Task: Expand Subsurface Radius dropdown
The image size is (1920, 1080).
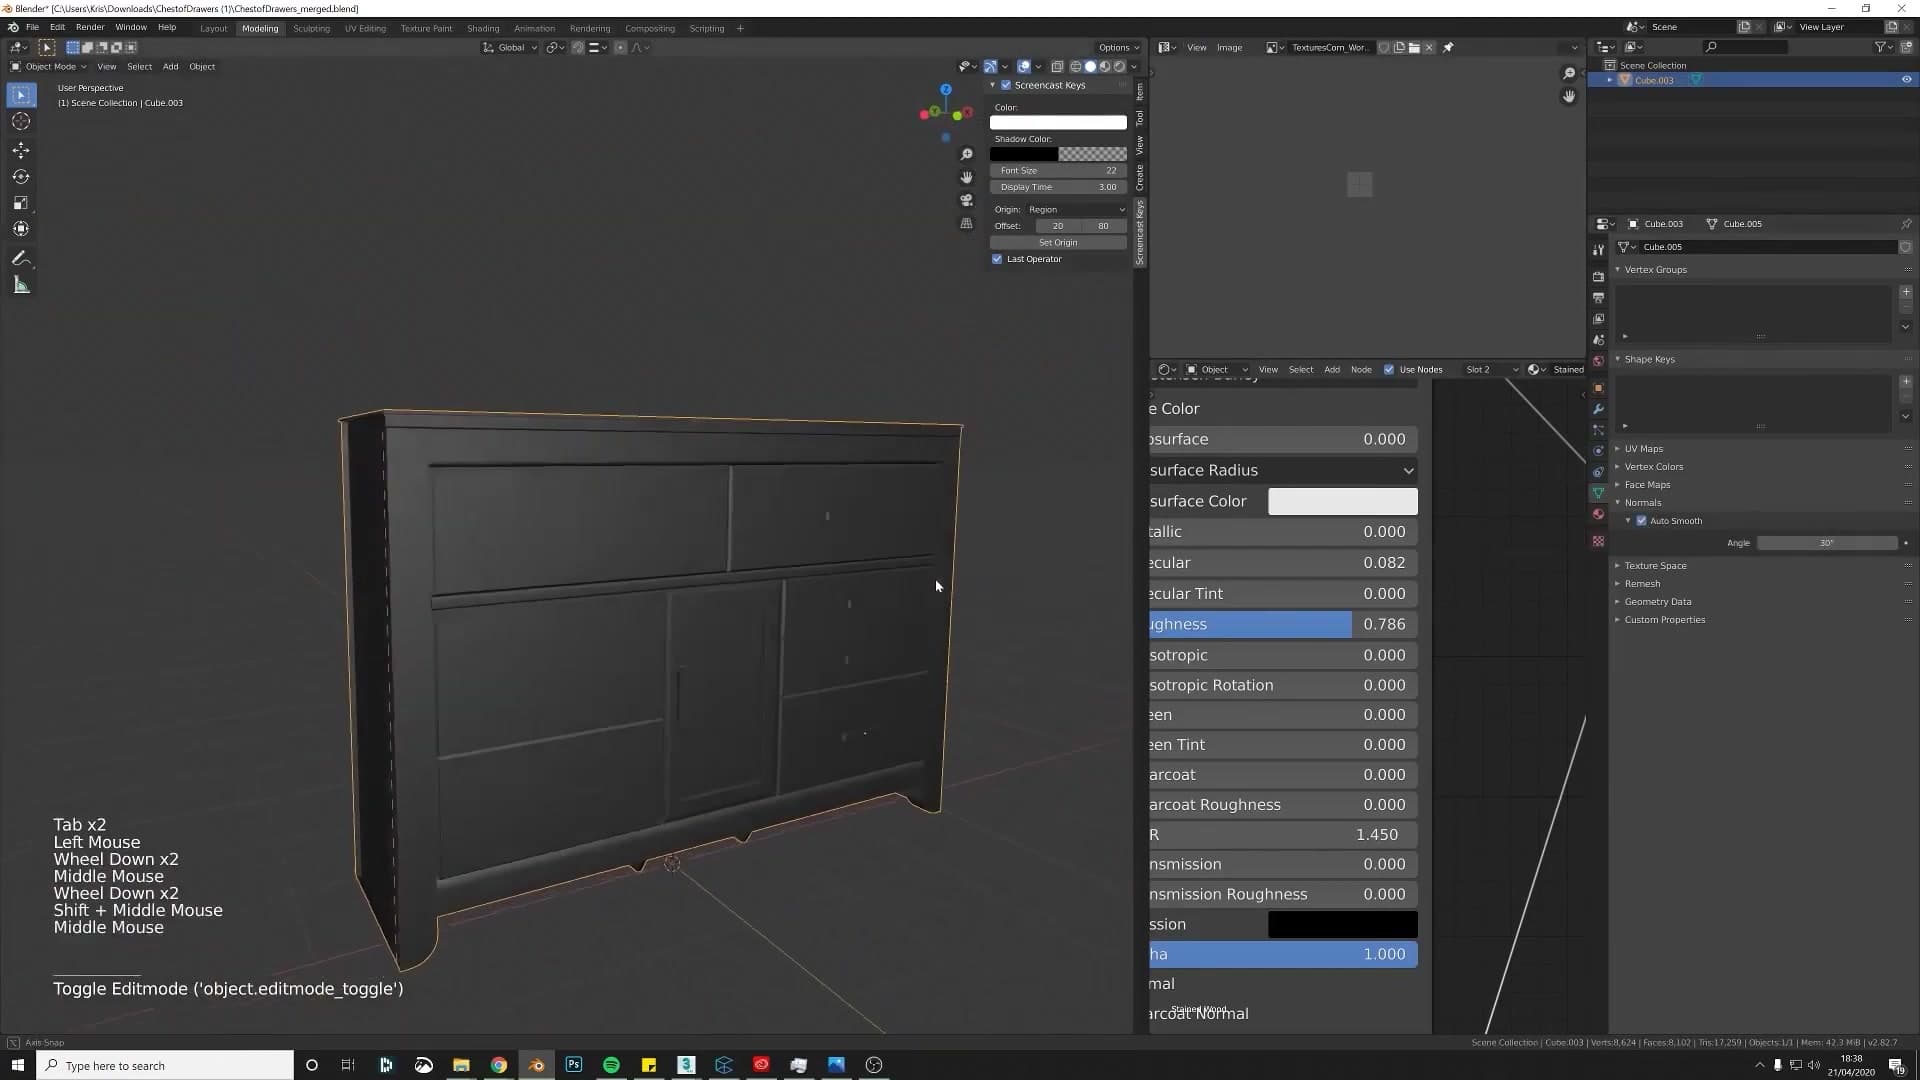Action: click(x=1282, y=470)
